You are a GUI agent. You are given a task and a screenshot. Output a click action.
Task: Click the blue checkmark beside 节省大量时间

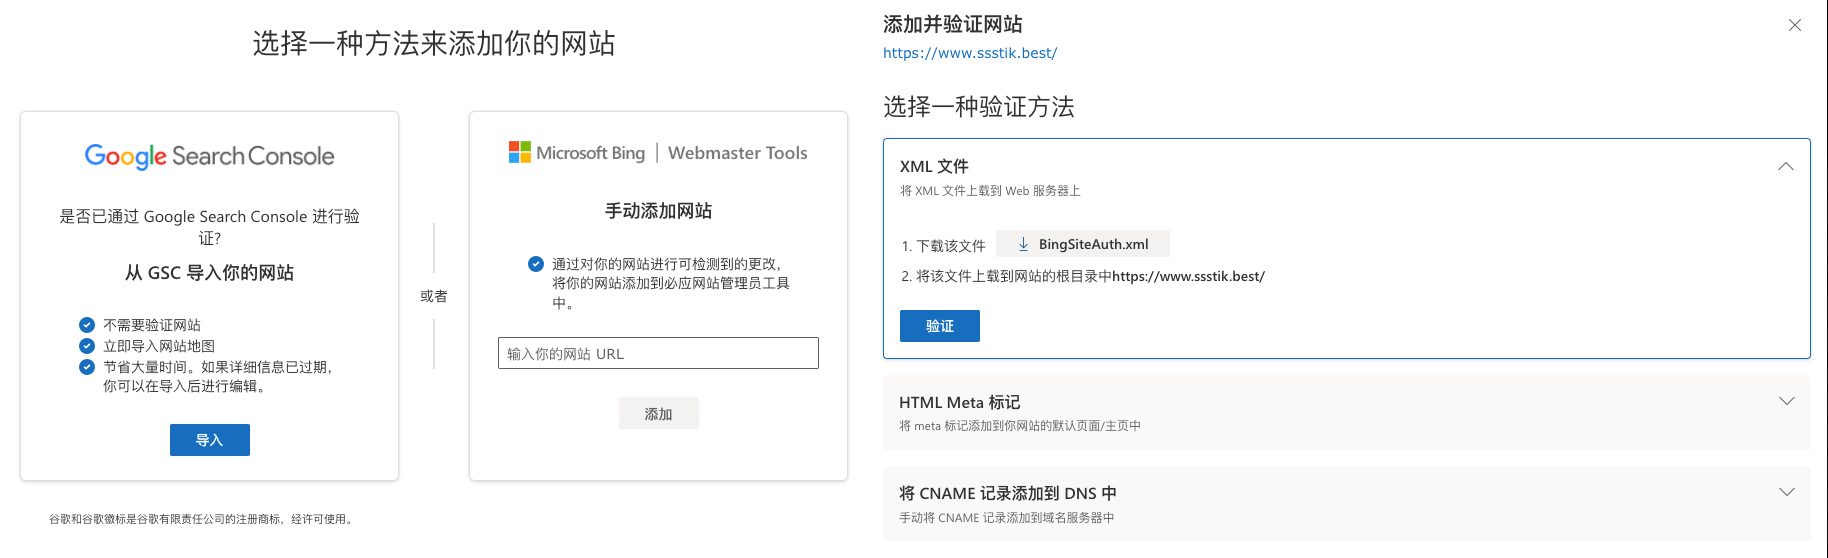tap(87, 367)
